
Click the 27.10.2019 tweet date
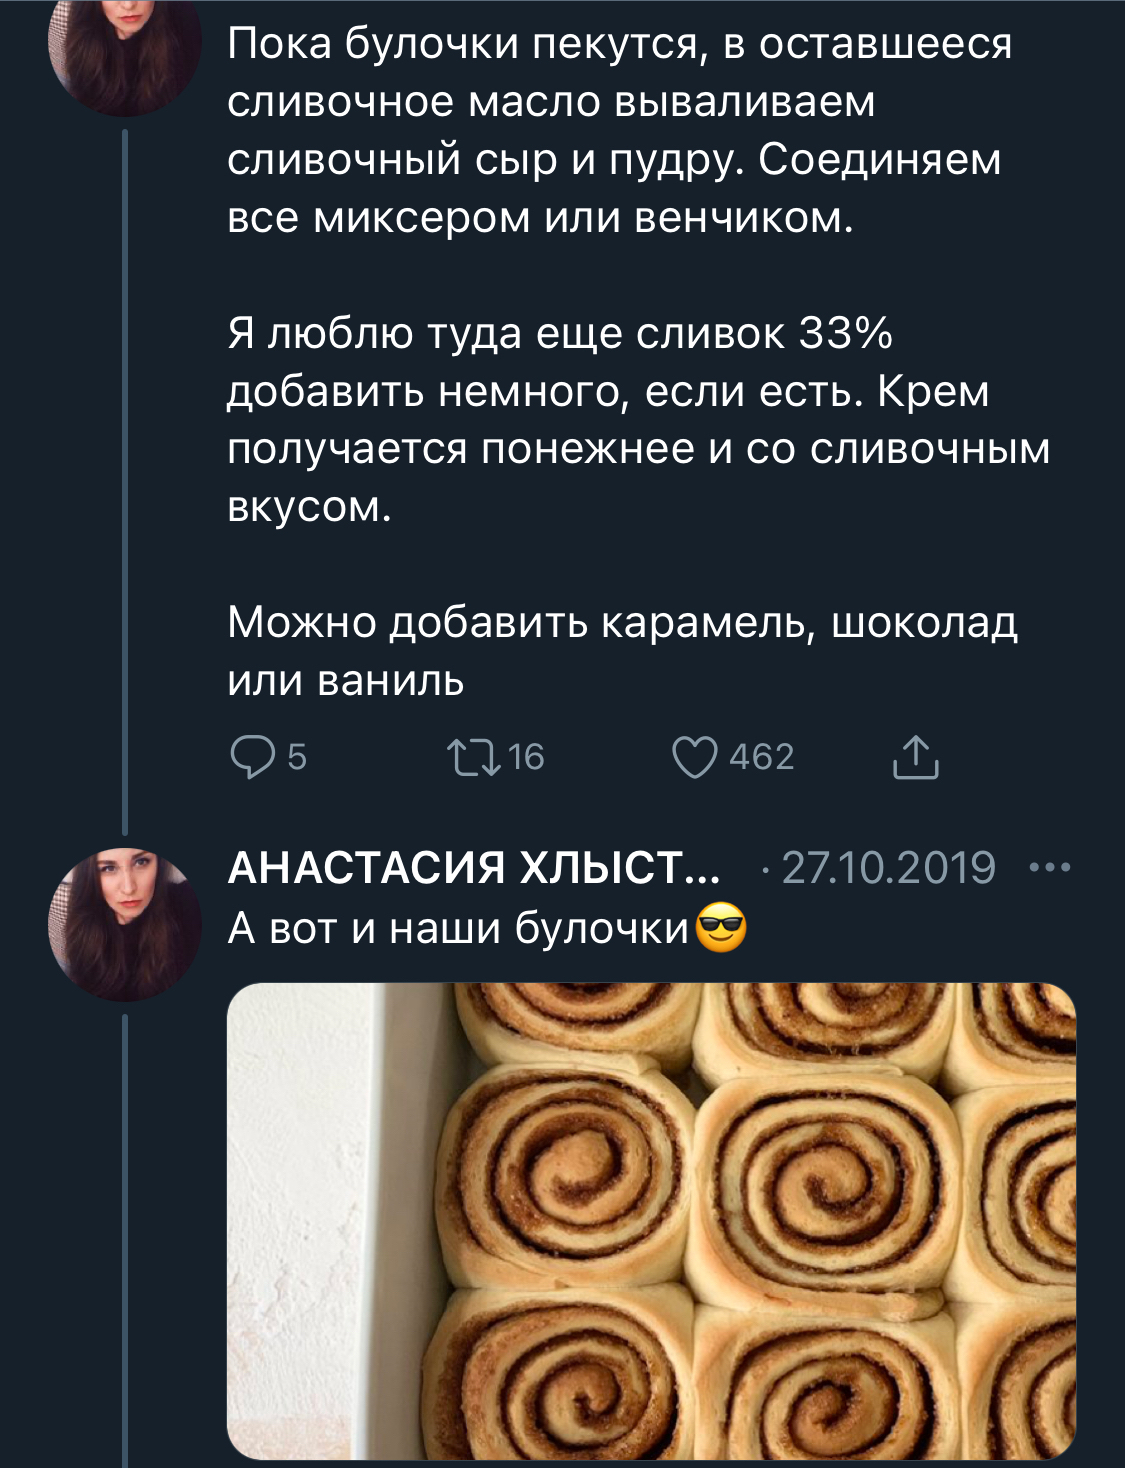888,867
